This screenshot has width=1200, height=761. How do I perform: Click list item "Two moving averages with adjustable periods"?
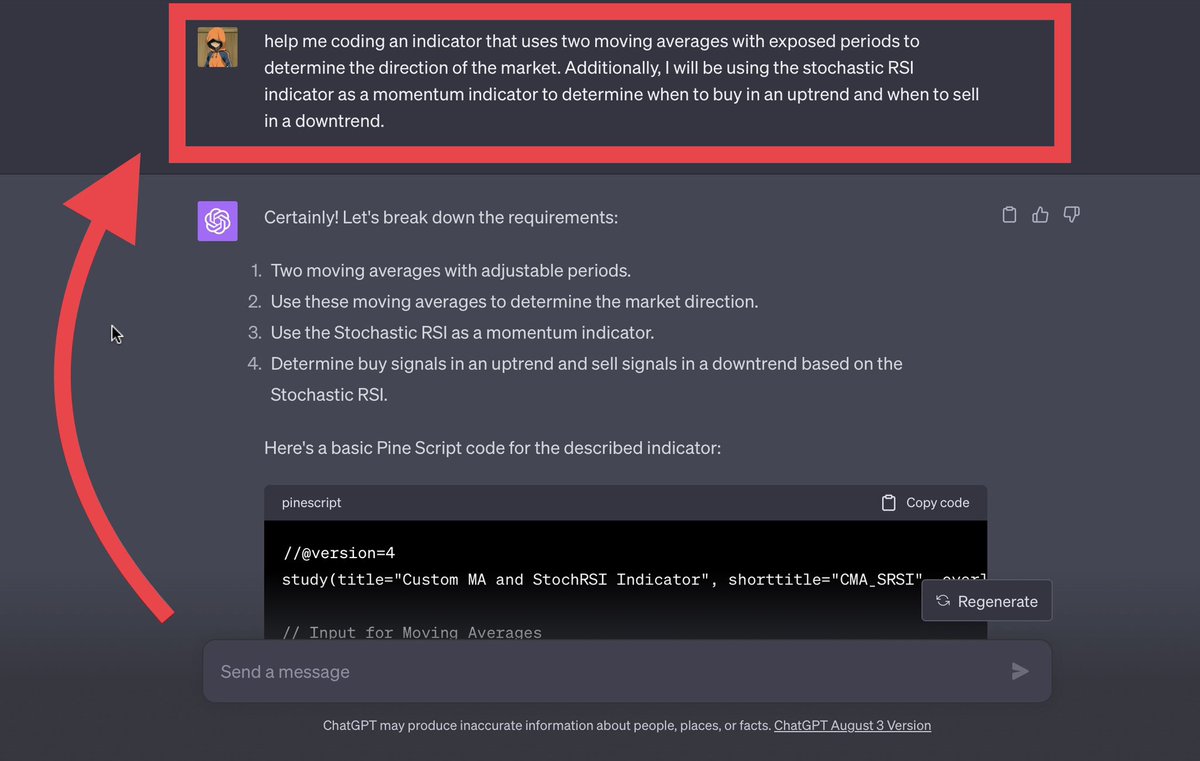point(451,271)
